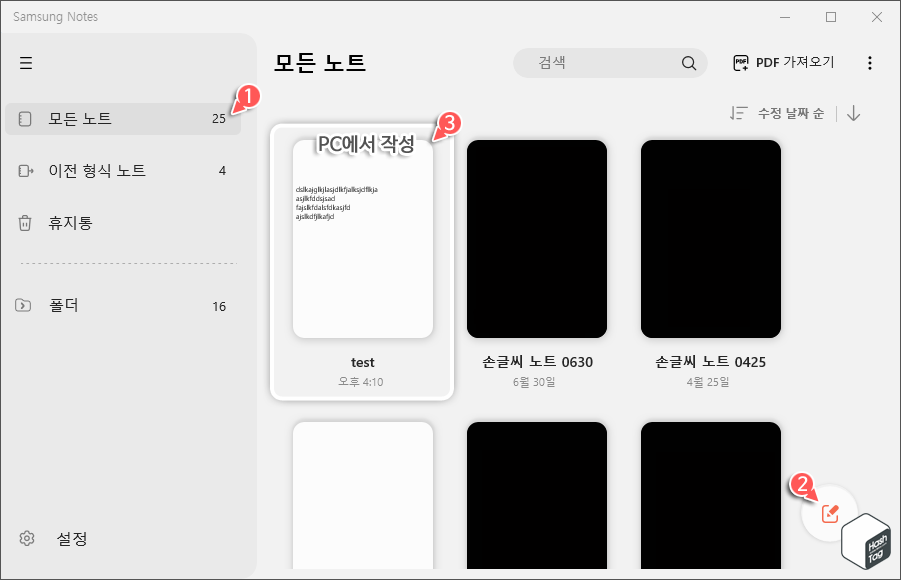Open 손글씨 노트 0425
Viewport: 901px width, 580px height.
tap(710, 240)
